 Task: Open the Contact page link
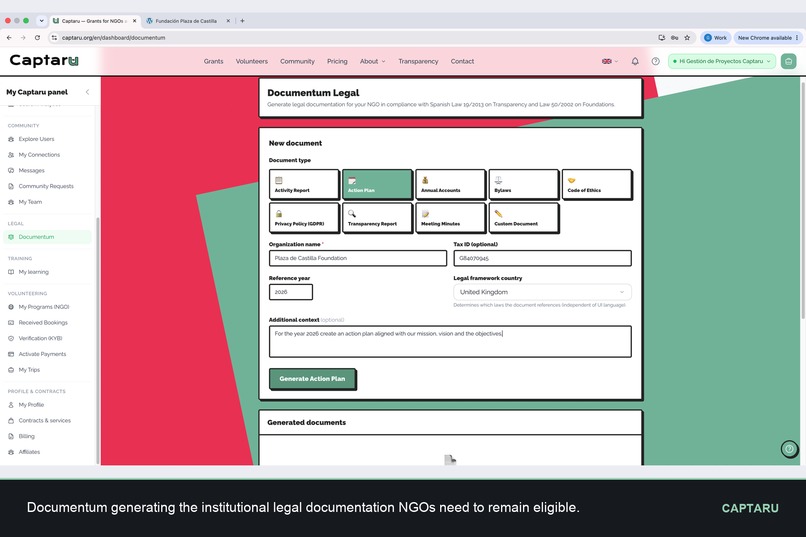coord(462,61)
